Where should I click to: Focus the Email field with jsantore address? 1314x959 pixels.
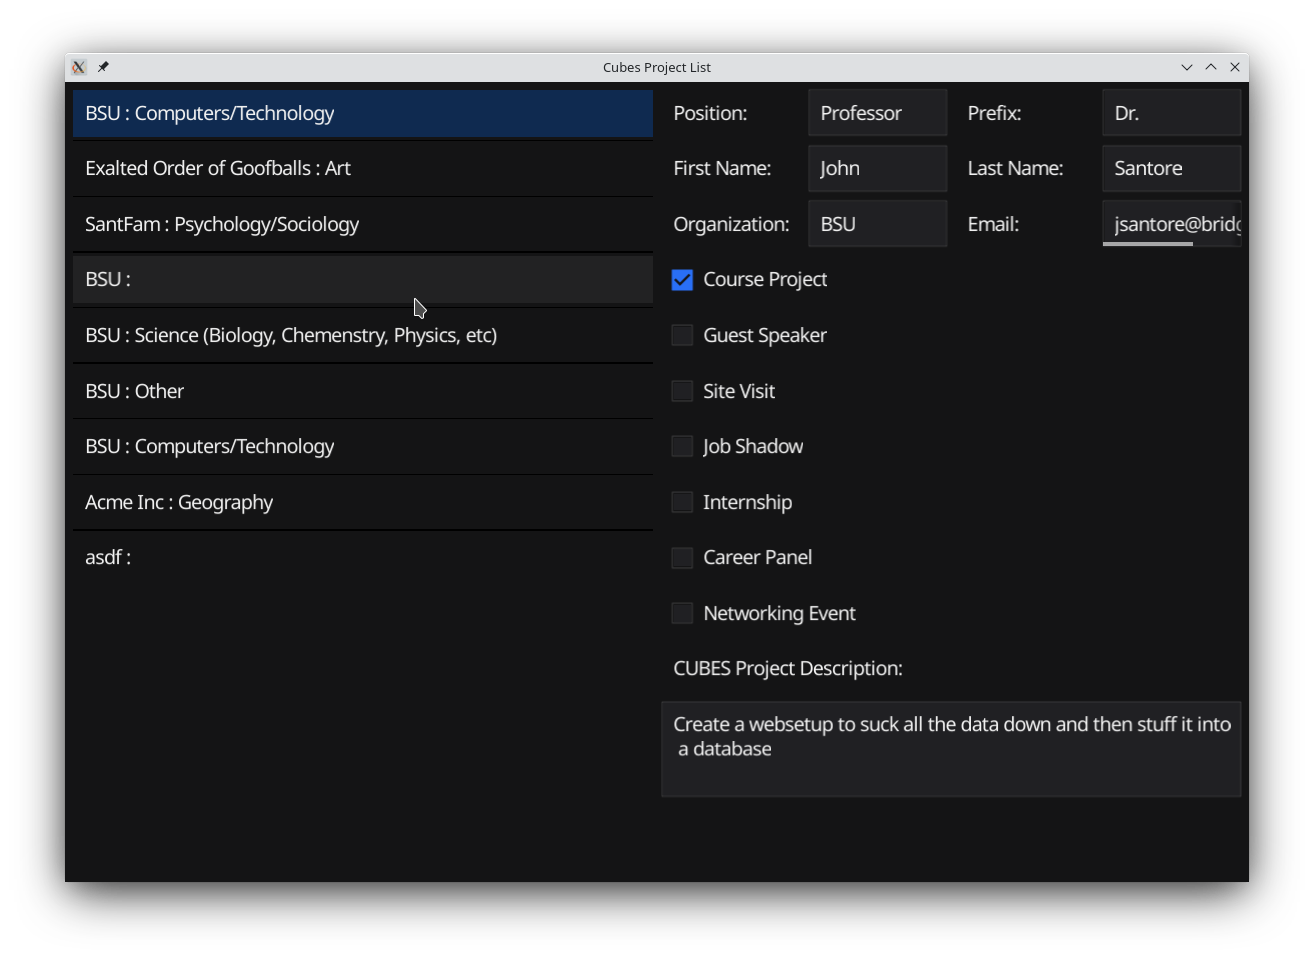point(1172,224)
